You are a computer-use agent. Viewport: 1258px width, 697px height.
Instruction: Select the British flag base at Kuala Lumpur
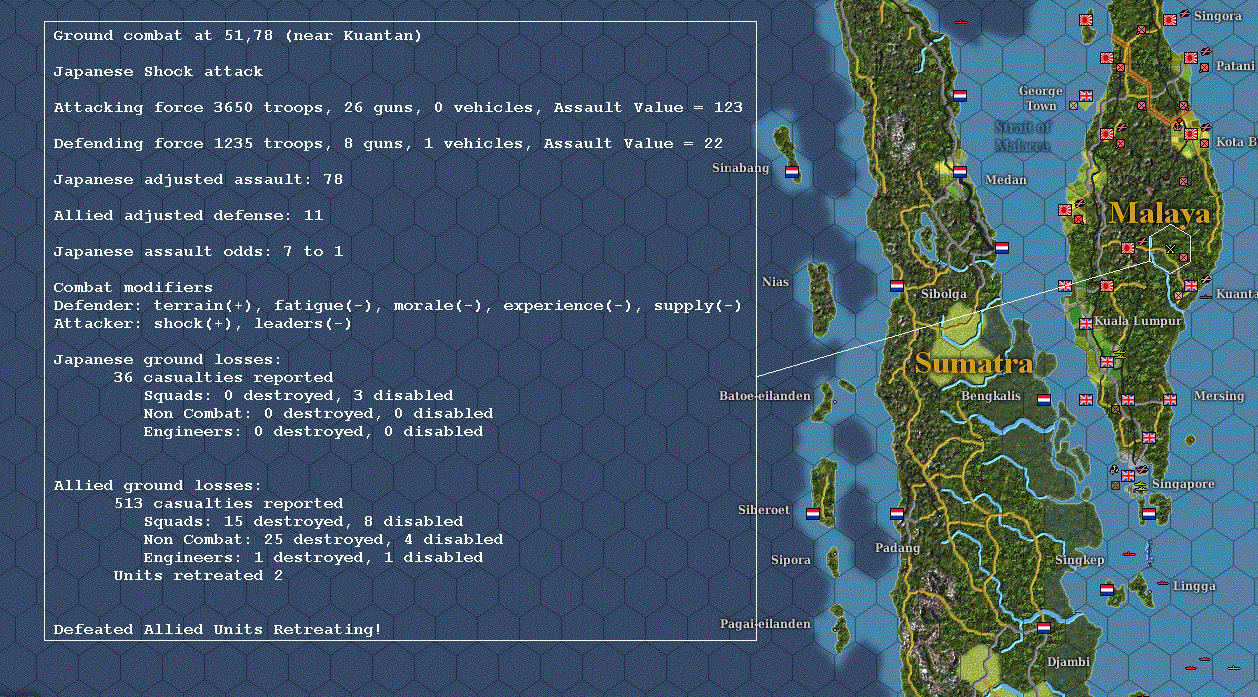(1086, 323)
